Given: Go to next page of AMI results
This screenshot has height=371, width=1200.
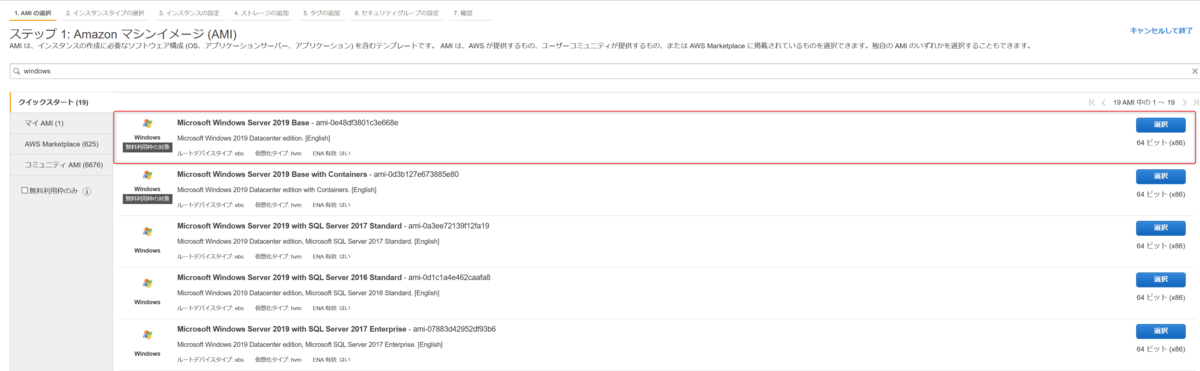Looking at the screenshot, I should click(x=1184, y=102).
